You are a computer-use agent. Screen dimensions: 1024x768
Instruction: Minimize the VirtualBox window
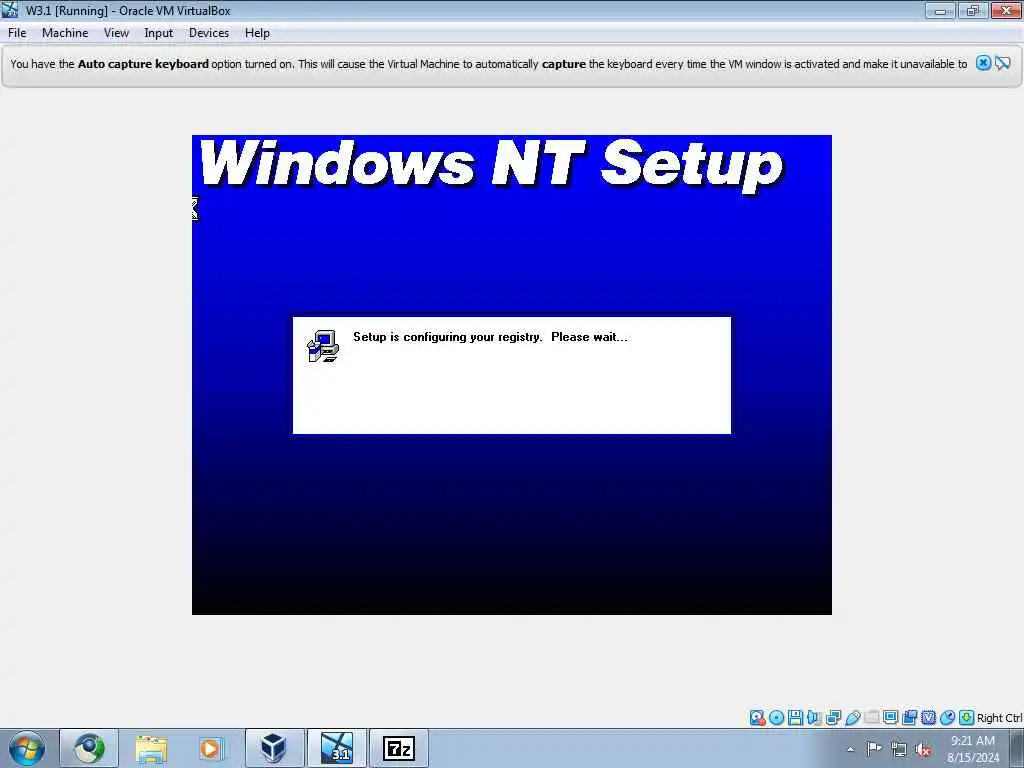pyautogui.click(x=940, y=10)
